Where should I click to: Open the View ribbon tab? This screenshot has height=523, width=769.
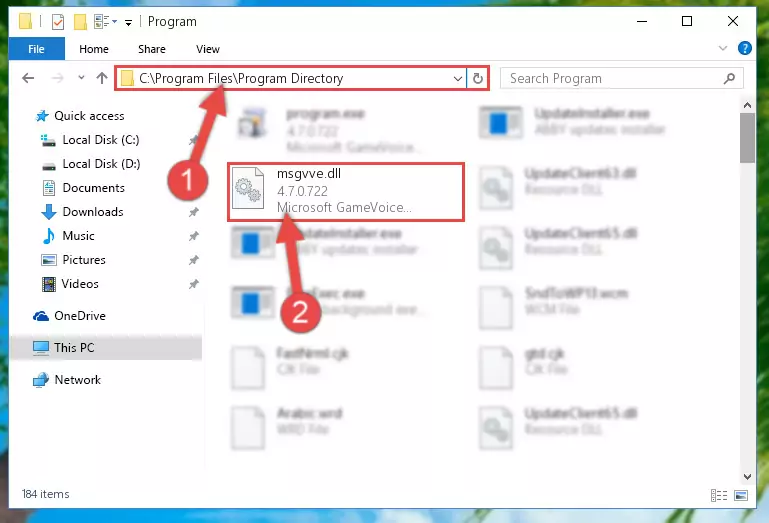(207, 49)
